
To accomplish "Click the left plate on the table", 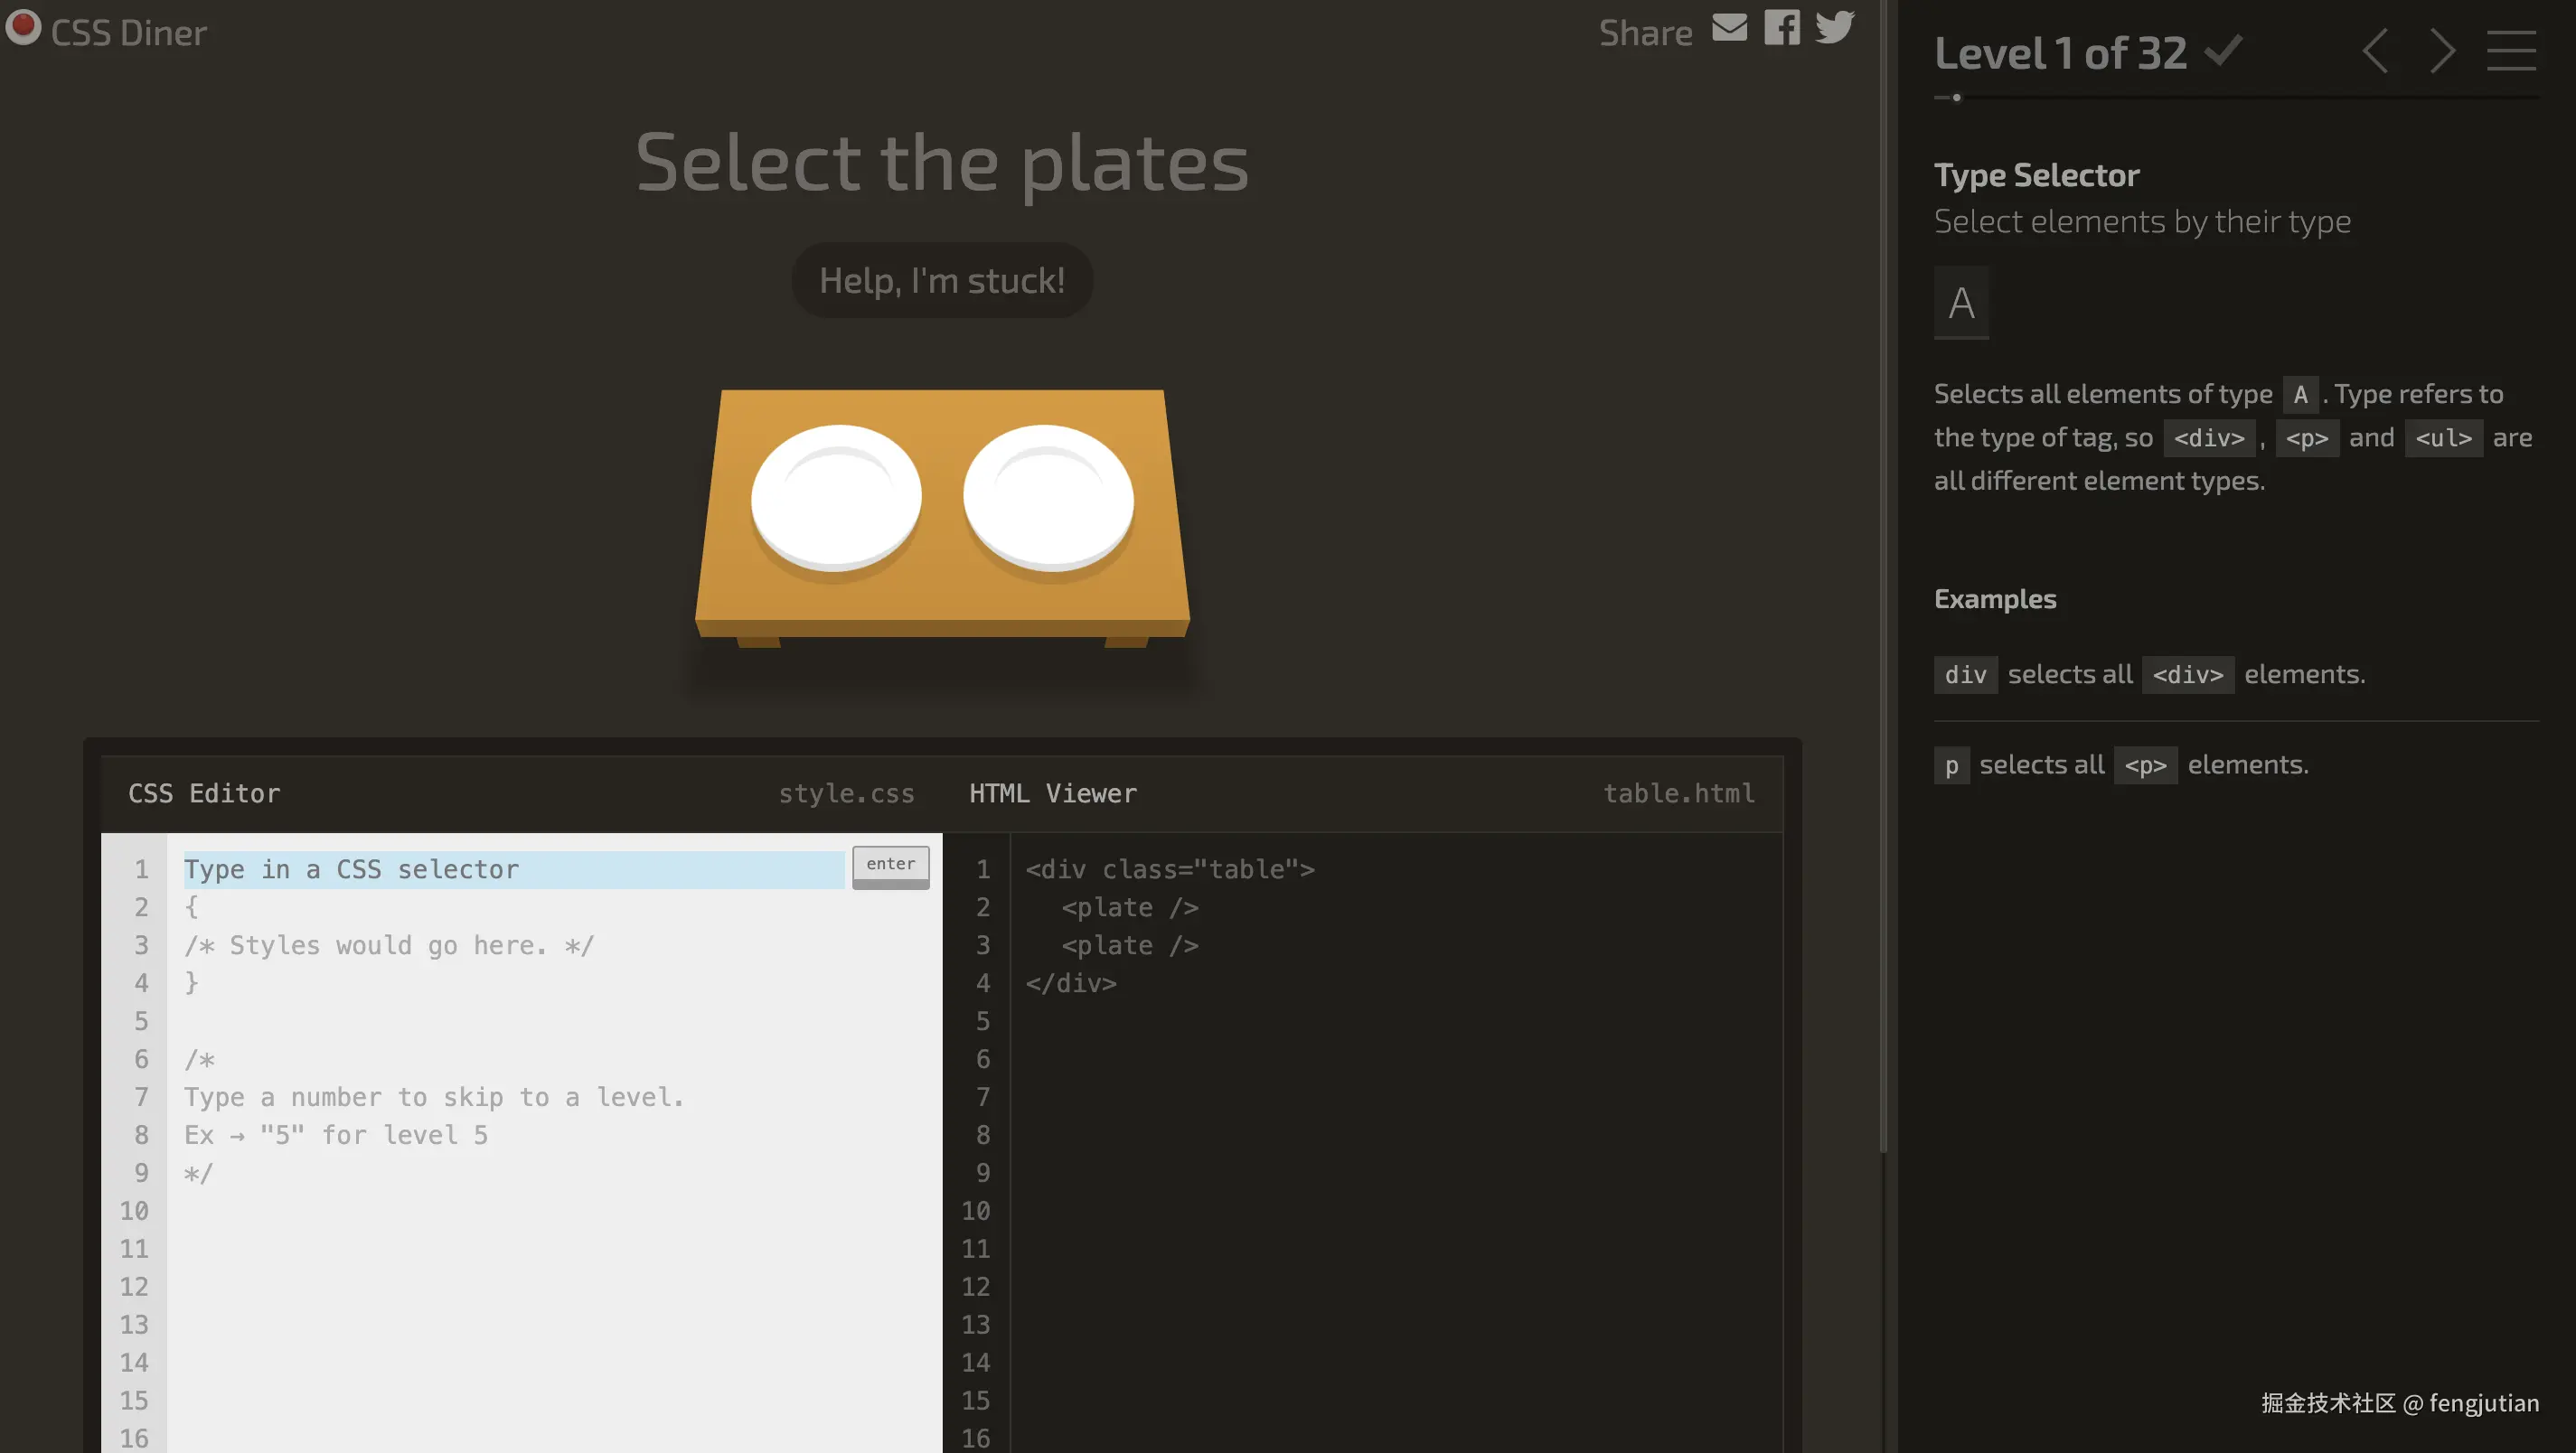I will (836, 497).
